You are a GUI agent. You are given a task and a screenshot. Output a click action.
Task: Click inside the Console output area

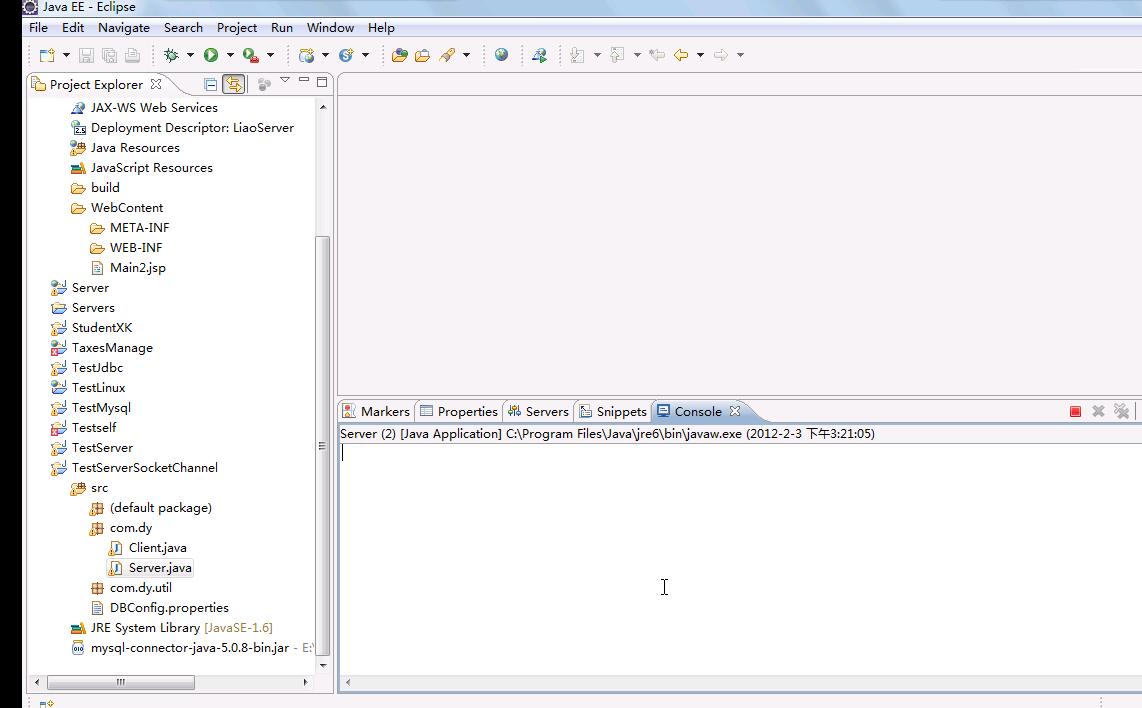[740, 558]
